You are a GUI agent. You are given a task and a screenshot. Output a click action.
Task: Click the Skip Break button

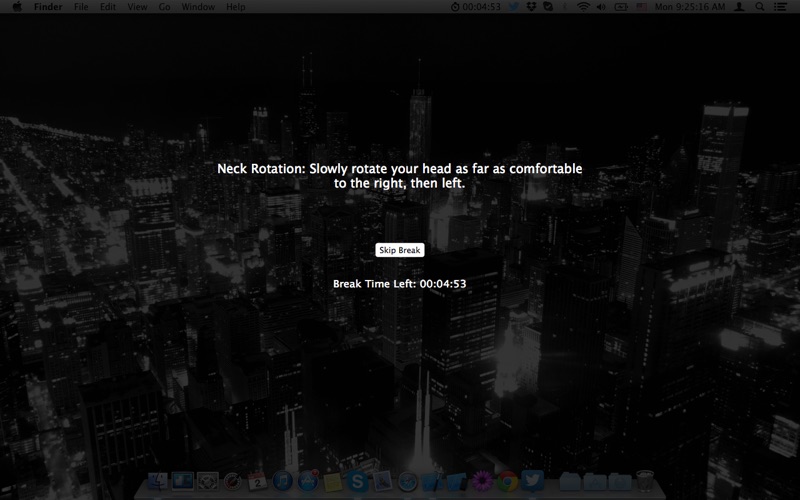coord(399,250)
